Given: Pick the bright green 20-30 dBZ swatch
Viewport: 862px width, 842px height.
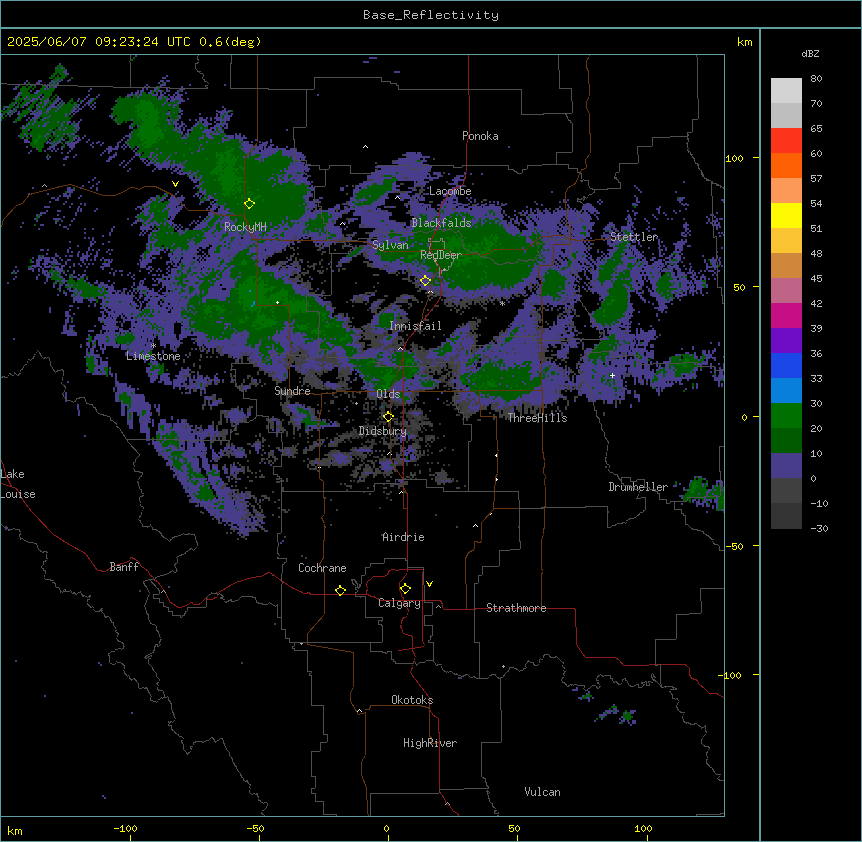Looking at the screenshot, I should (786, 416).
